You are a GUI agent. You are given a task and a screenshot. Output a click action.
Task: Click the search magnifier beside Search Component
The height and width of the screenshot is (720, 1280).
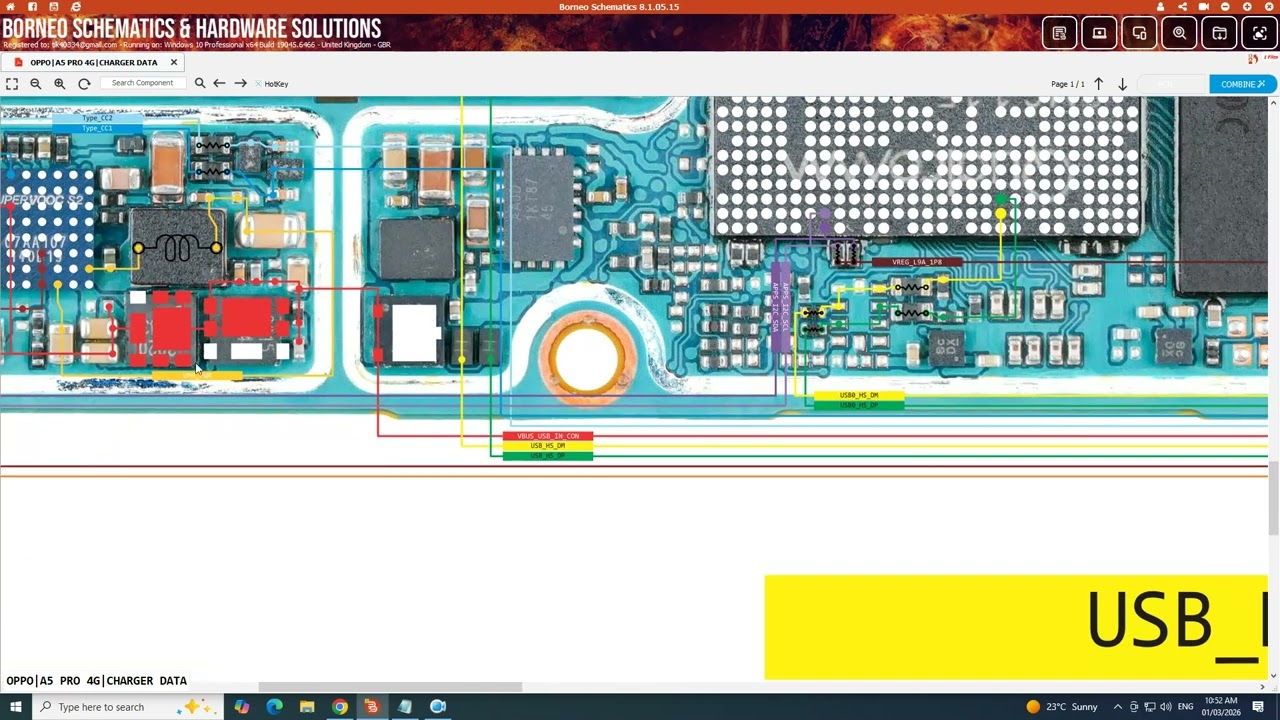tap(200, 84)
